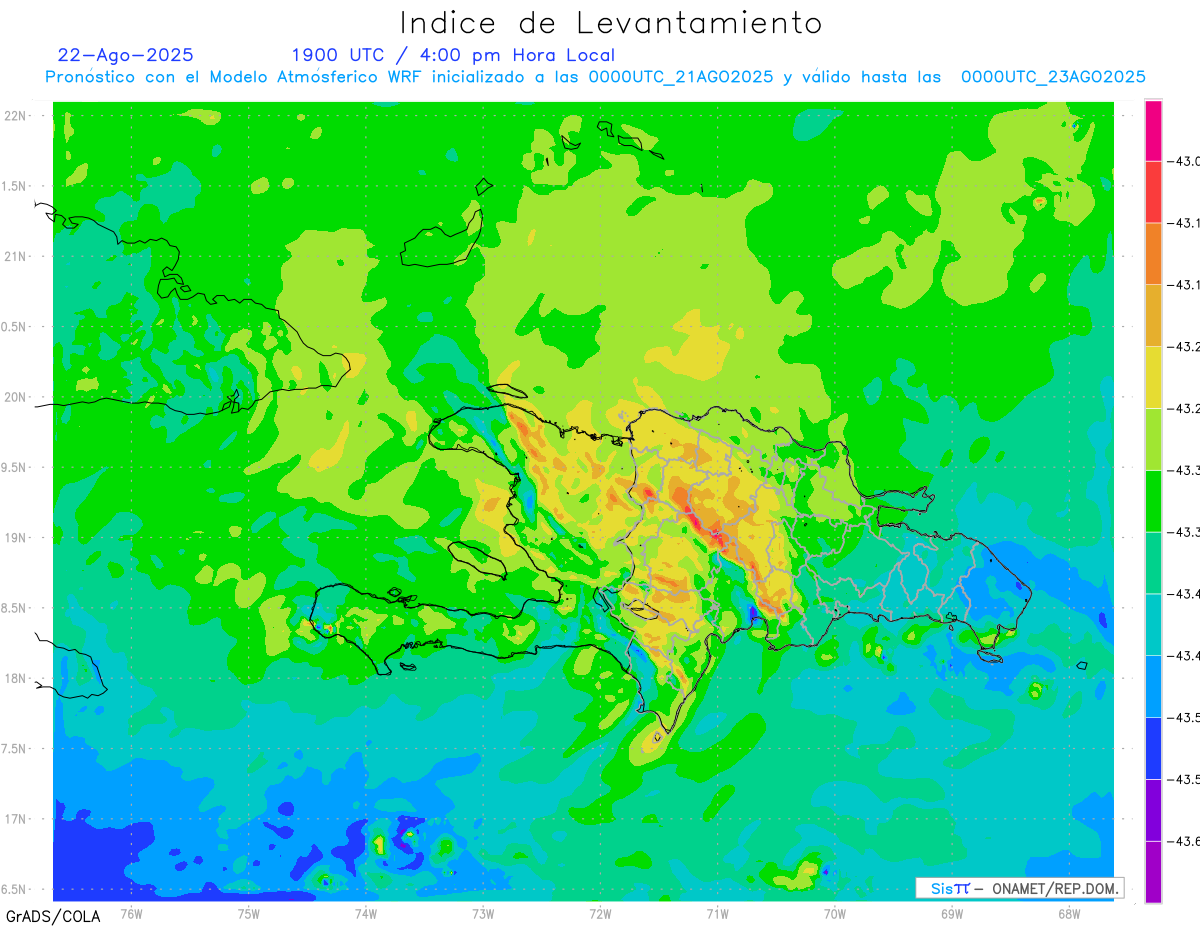Click the title 'Indice de Levantamiento'

coord(611,23)
